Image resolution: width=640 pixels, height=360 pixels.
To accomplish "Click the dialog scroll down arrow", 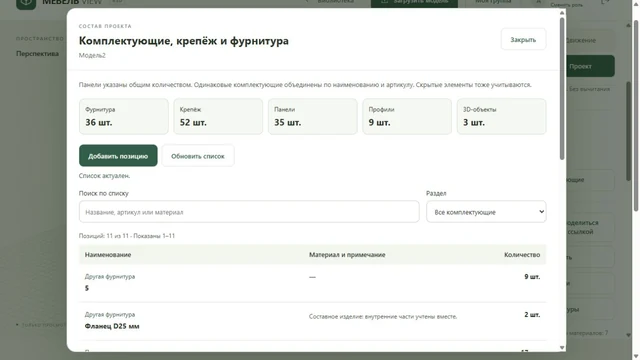I will coord(562,348).
